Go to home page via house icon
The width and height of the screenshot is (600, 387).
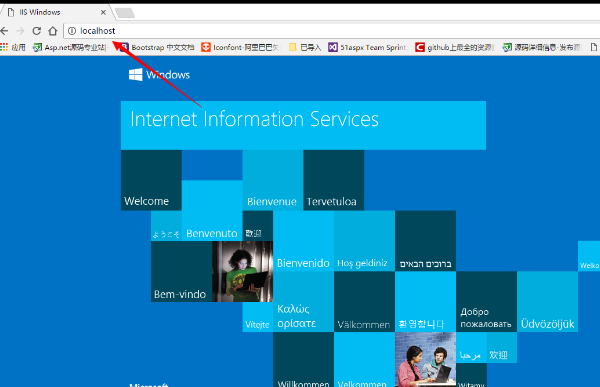pyautogui.click(x=53, y=31)
